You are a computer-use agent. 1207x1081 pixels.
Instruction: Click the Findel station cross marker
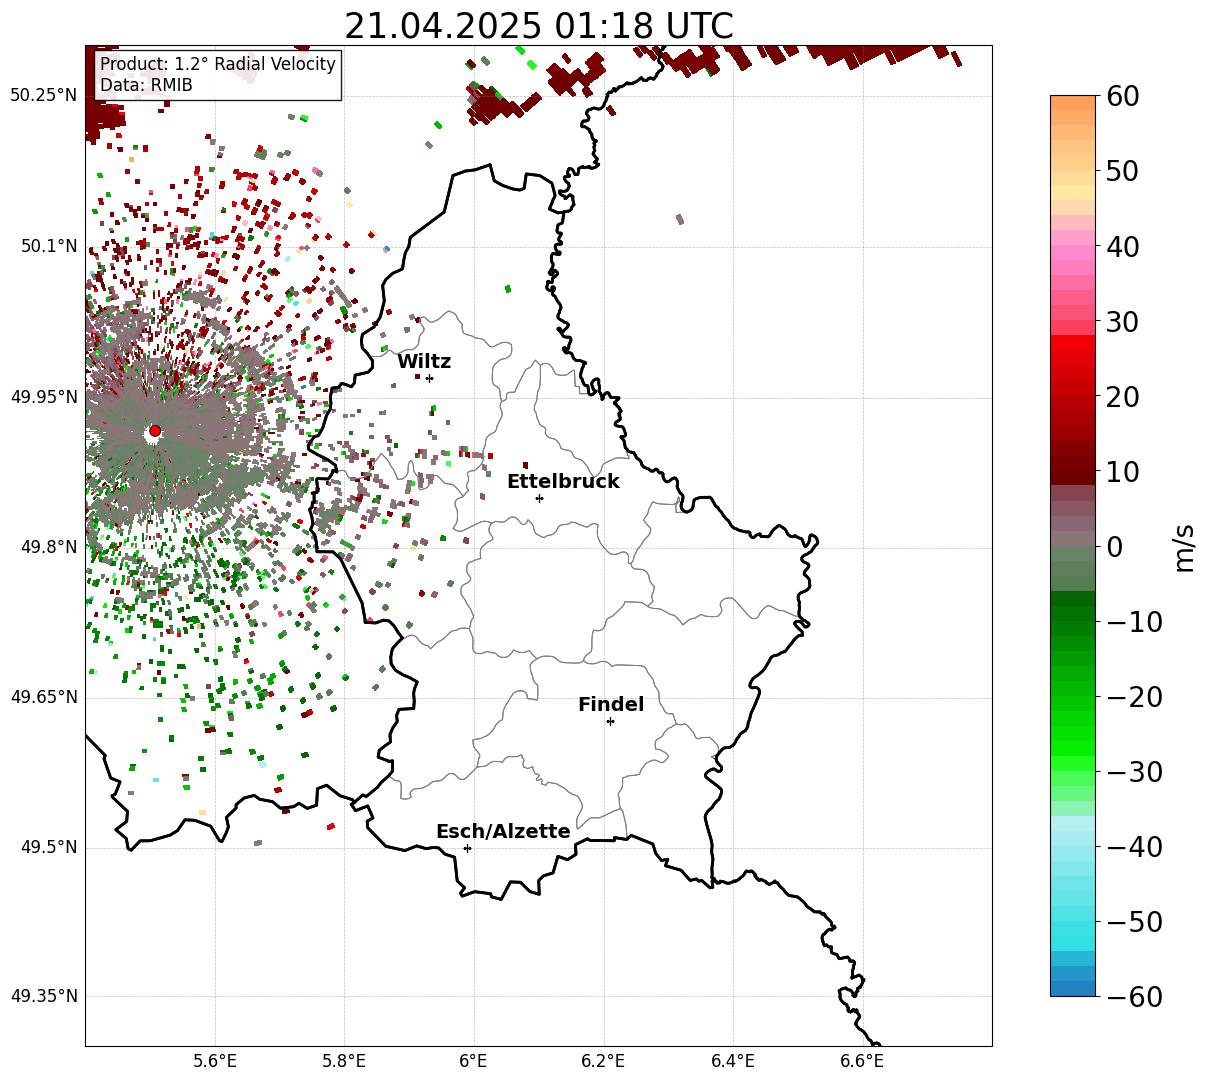tap(610, 721)
